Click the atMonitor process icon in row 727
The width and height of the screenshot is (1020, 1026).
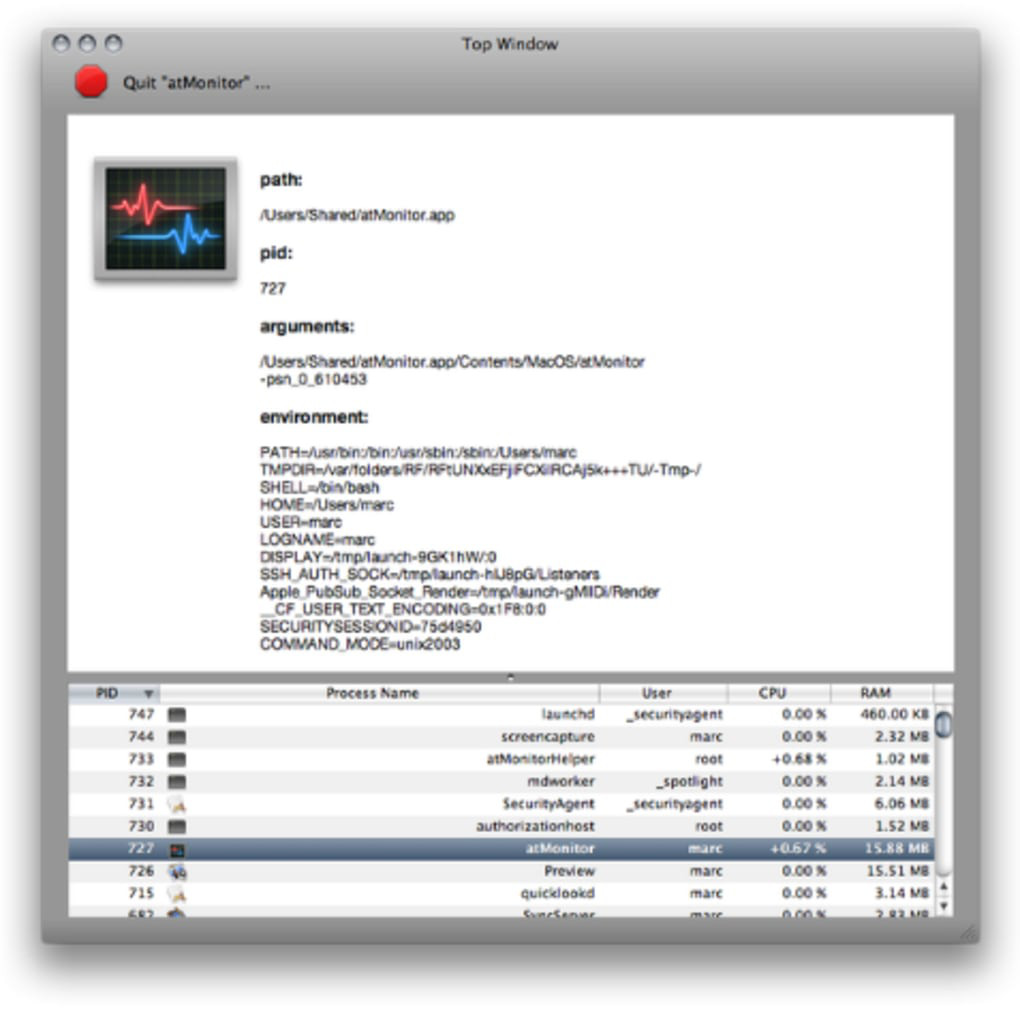pyautogui.click(x=177, y=849)
